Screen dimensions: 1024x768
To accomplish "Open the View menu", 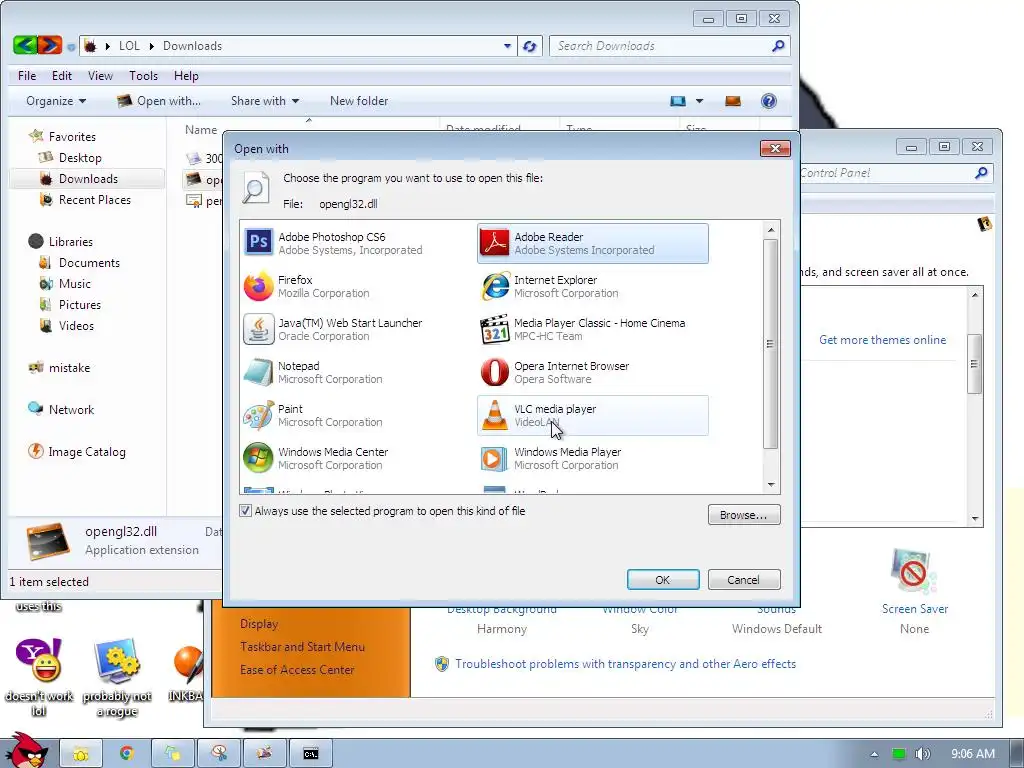I will click(101, 76).
